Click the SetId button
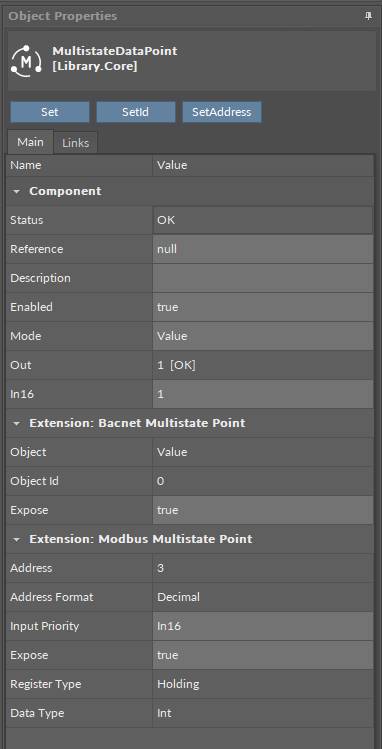 tap(136, 112)
